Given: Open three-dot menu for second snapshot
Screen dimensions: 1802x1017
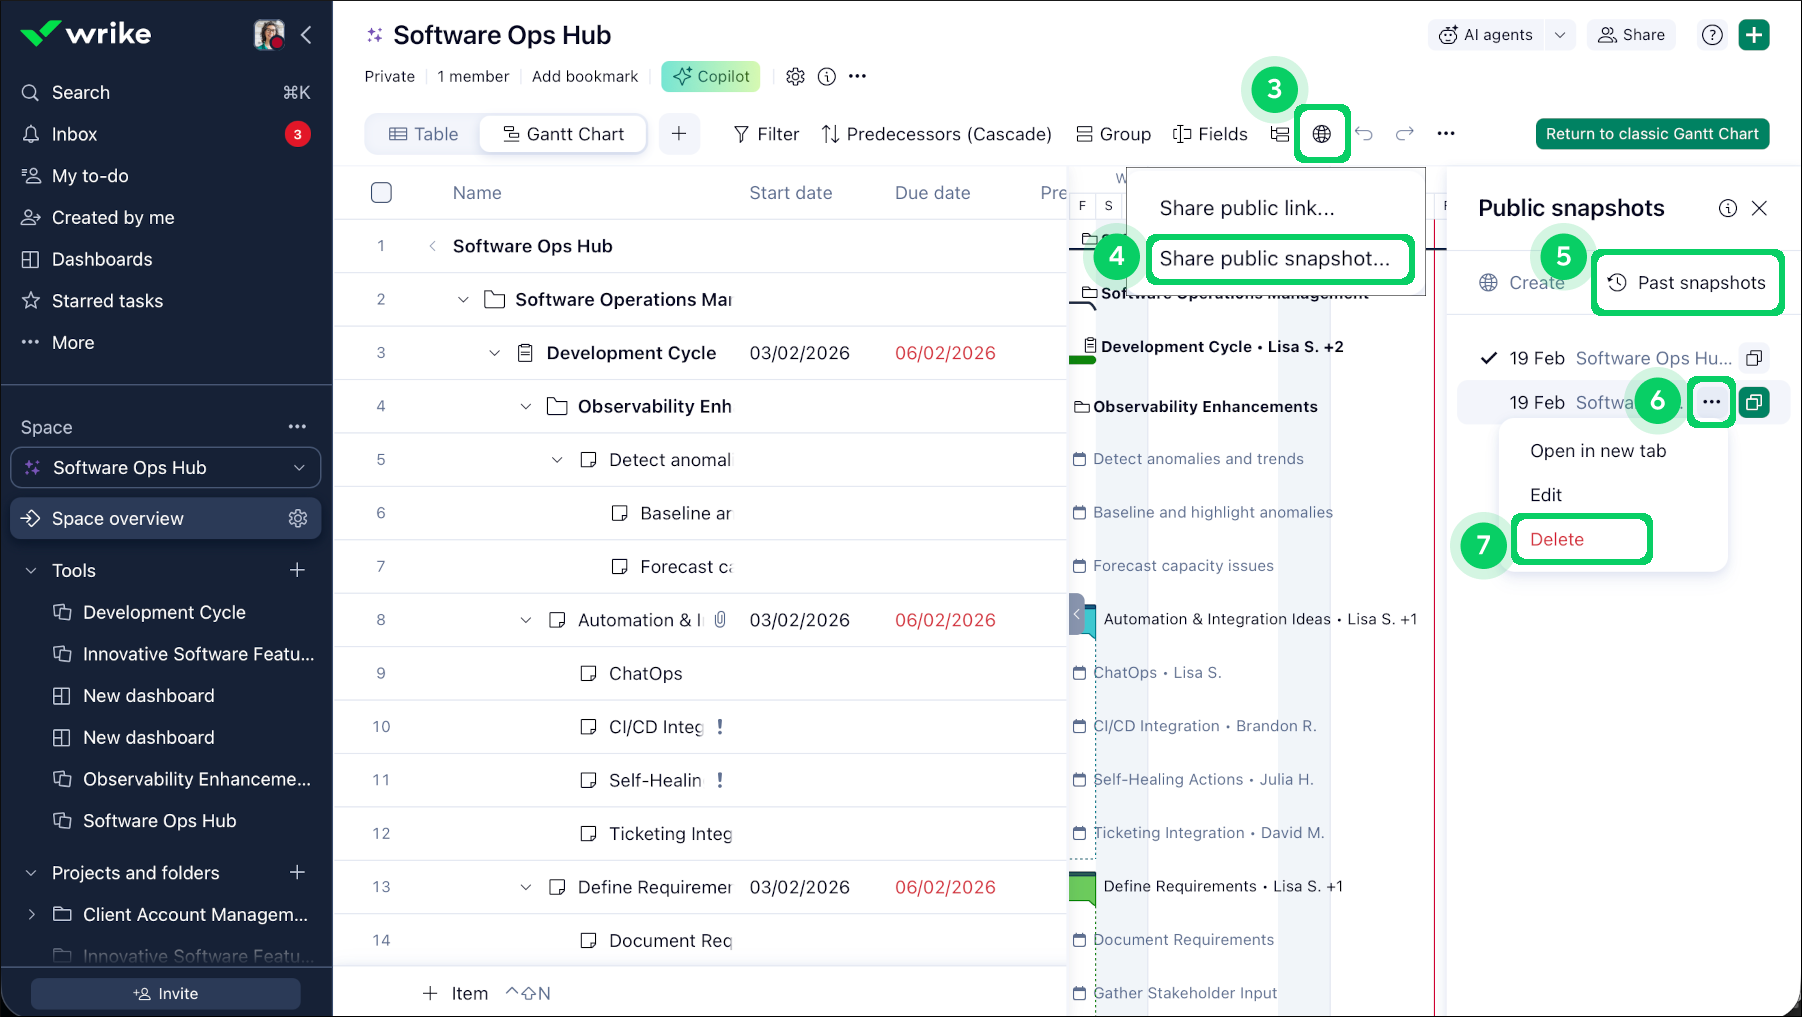Looking at the screenshot, I should click(x=1711, y=402).
